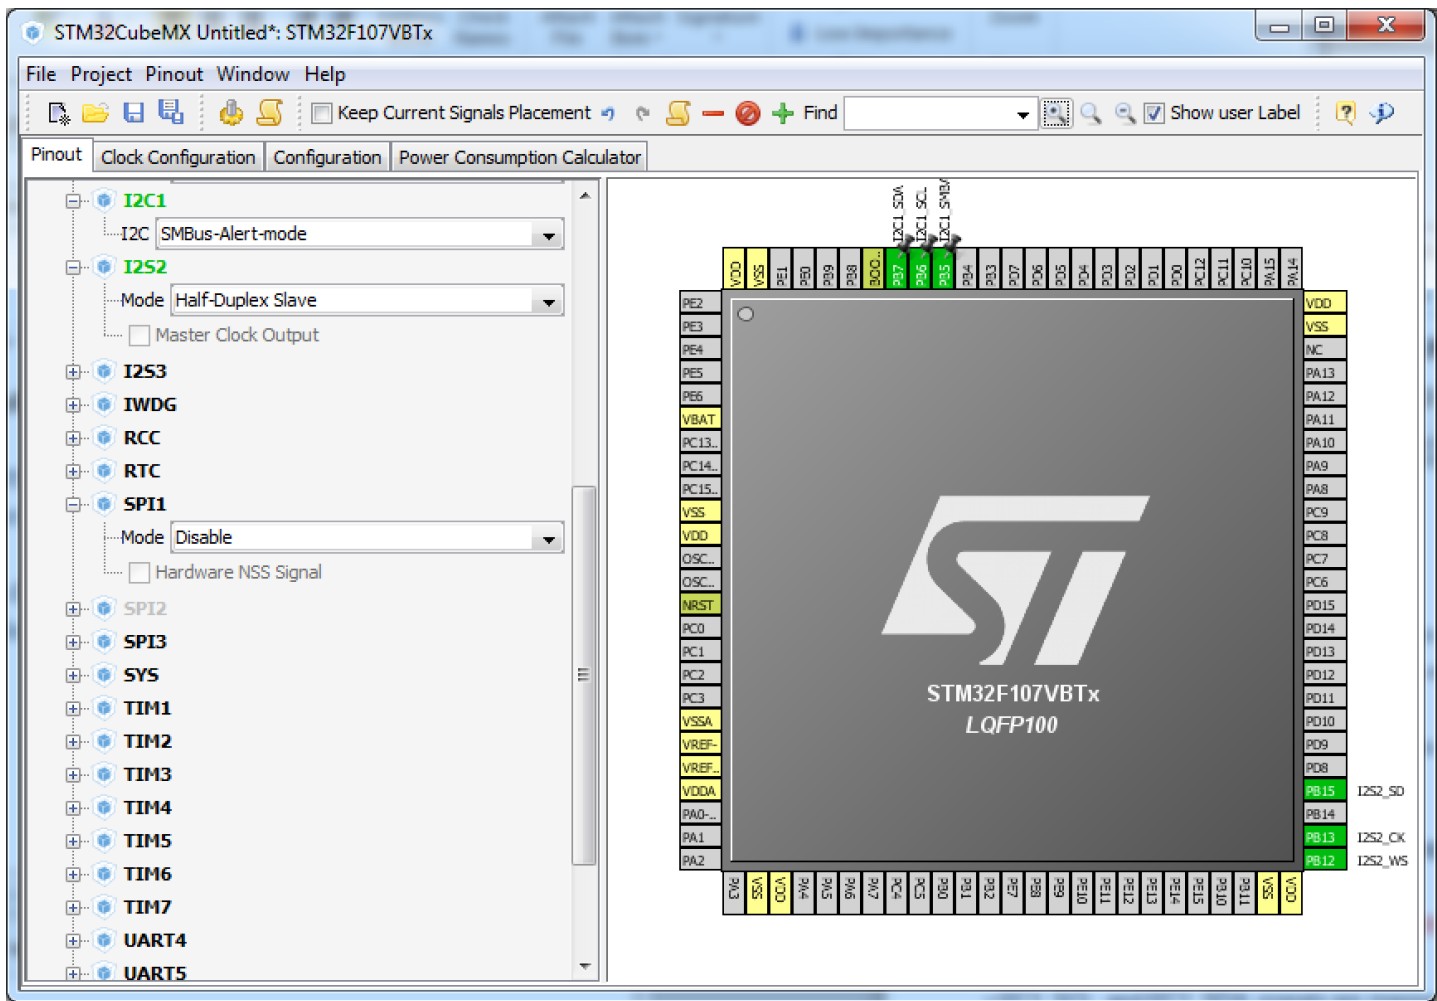Click the green plus toolbar icon

[x=783, y=113]
